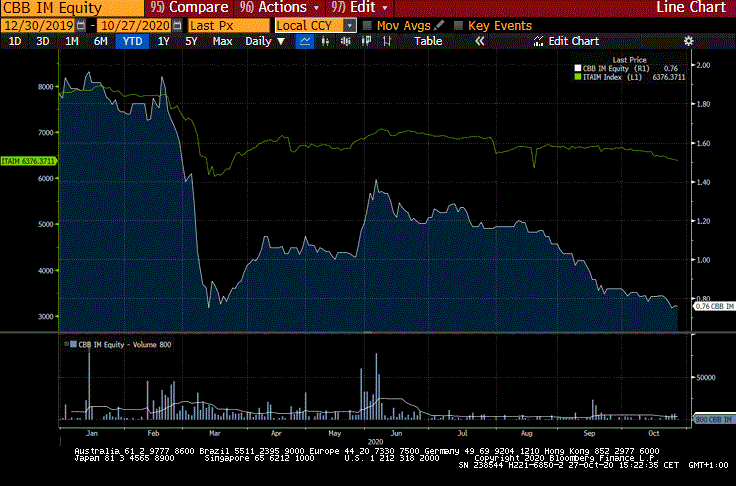Click the 0.76 CBB IM price label
Viewport: 736px width, 486px height.
tap(714, 306)
